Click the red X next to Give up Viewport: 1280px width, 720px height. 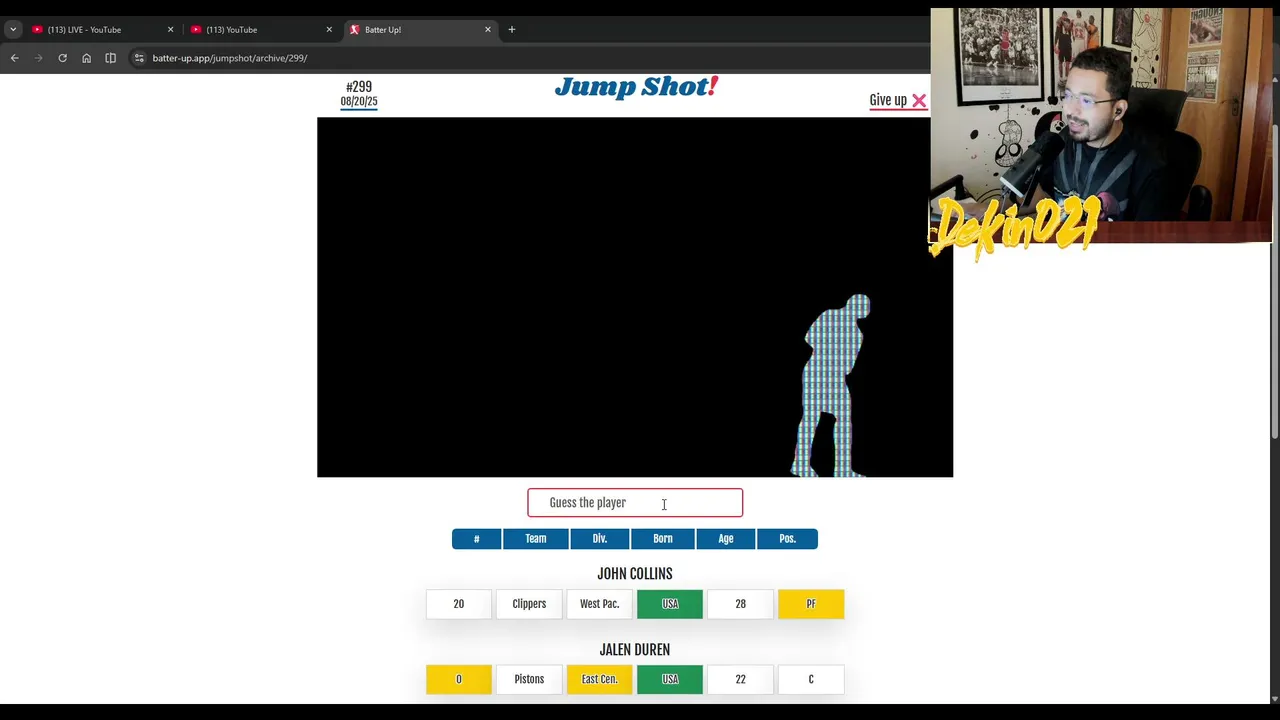pos(919,100)
